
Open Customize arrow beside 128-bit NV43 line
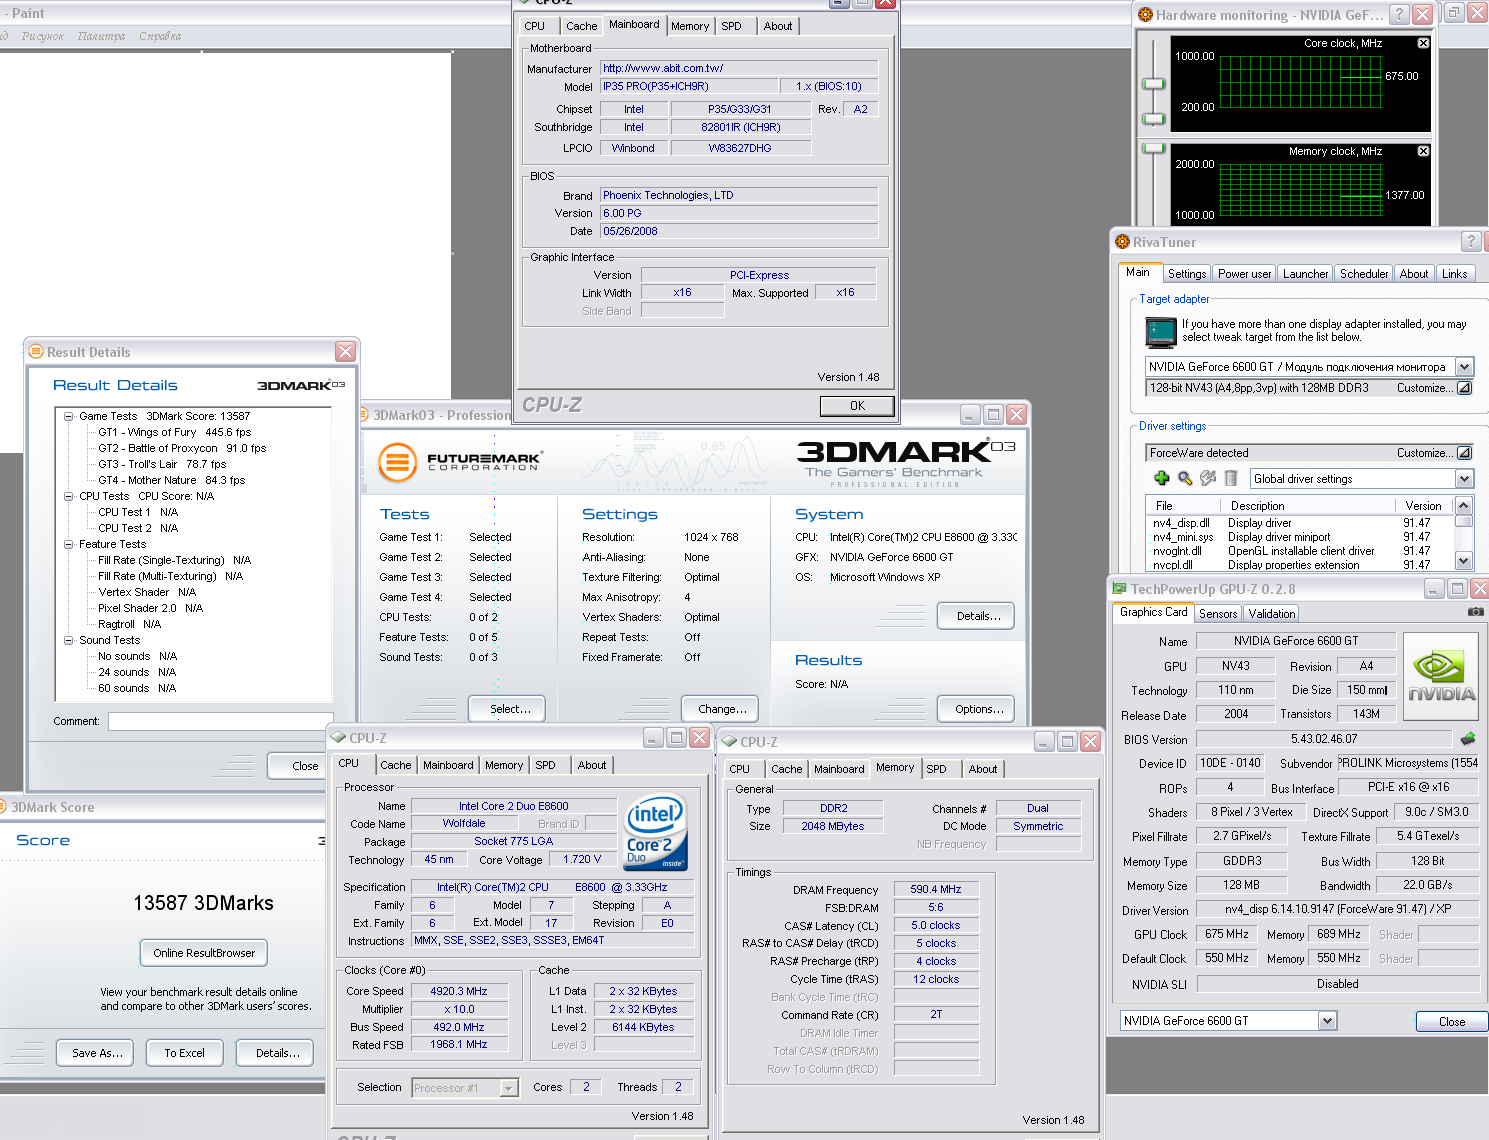click(x=1464, y=388)
